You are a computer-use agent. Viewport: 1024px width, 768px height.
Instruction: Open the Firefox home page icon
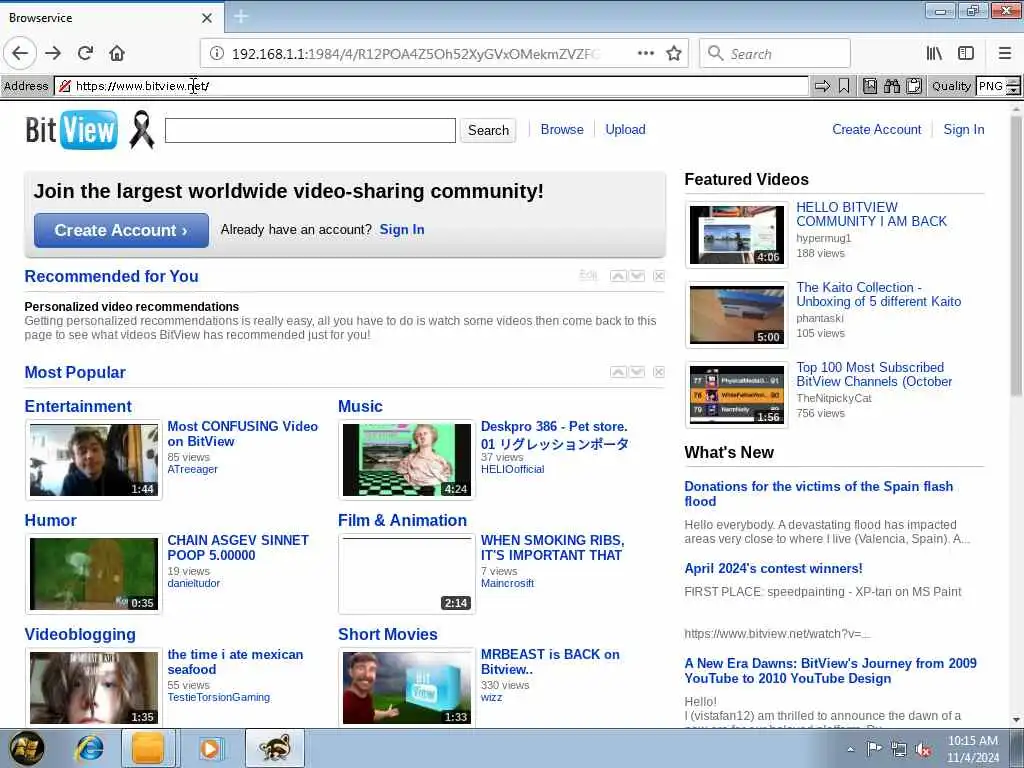[117, 53]
